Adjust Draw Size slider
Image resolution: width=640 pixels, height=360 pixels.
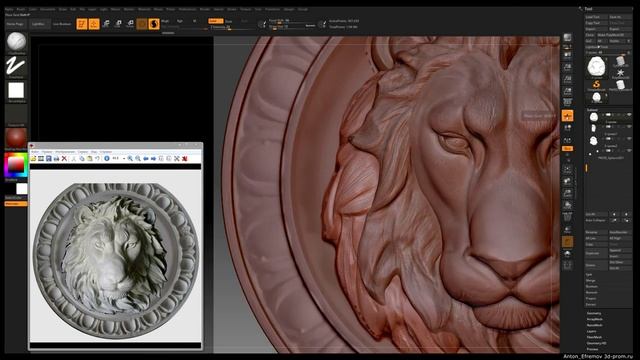pos(292,27)
